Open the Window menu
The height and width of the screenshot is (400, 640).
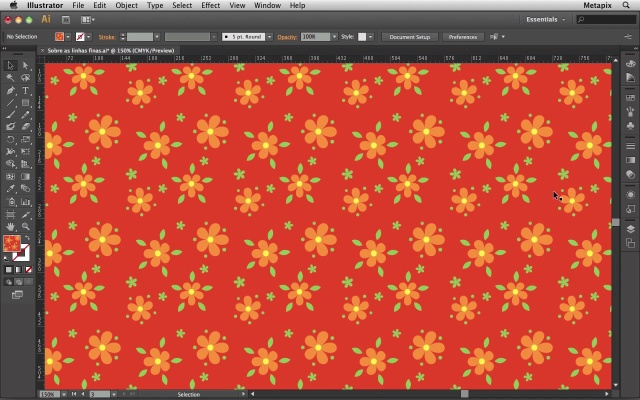(267, 5)
